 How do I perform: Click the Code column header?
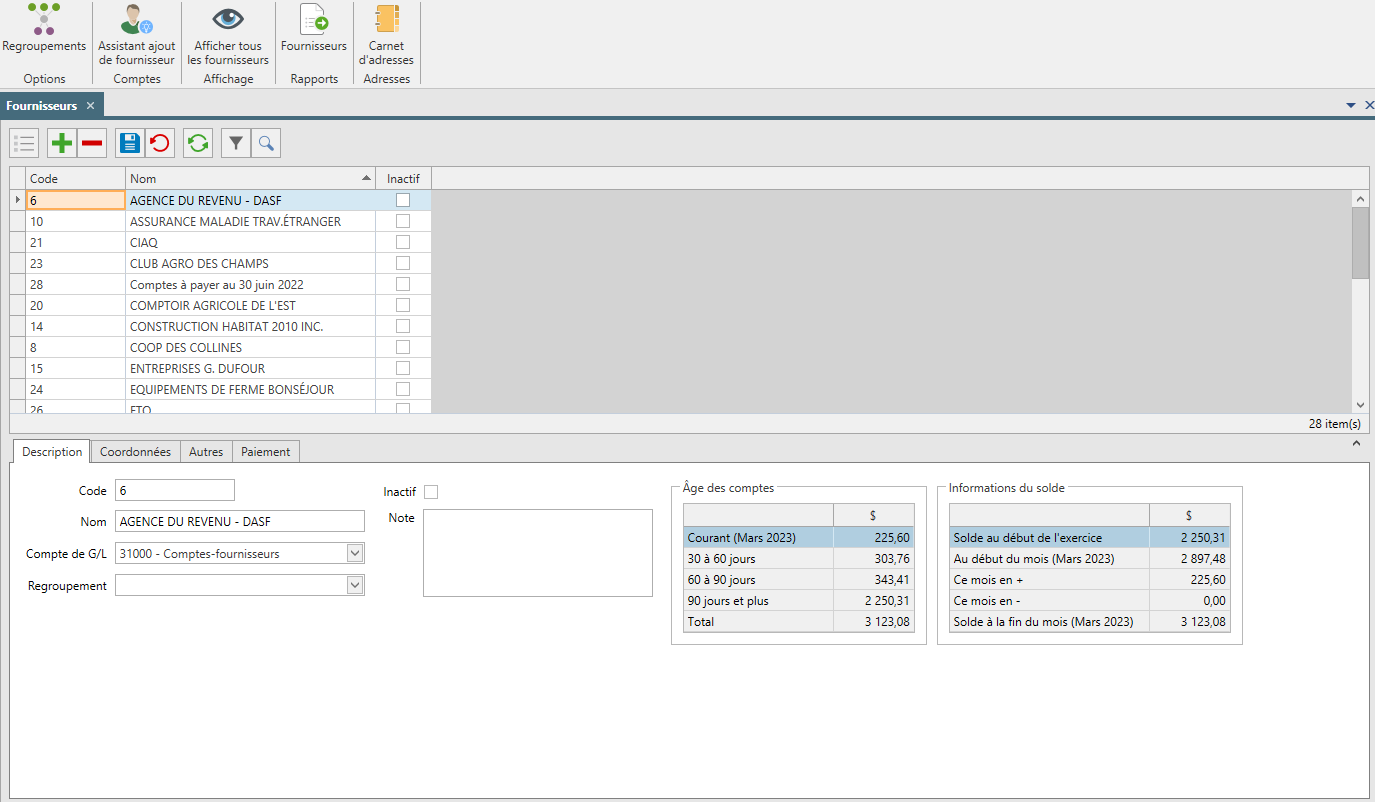(75, 178)
